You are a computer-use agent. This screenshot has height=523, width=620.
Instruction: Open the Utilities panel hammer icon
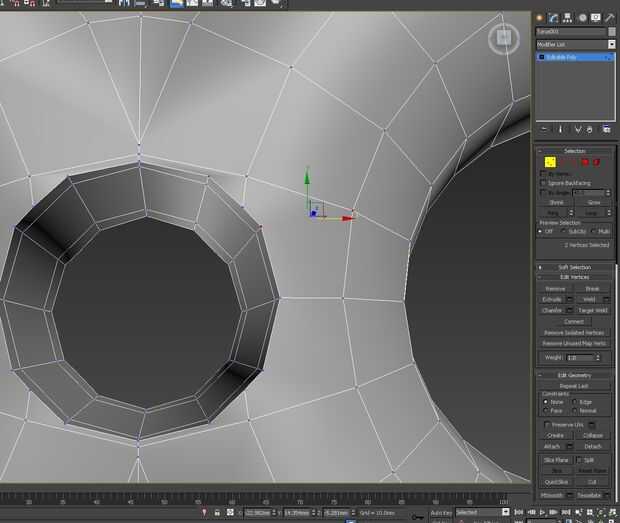[609, 17]
